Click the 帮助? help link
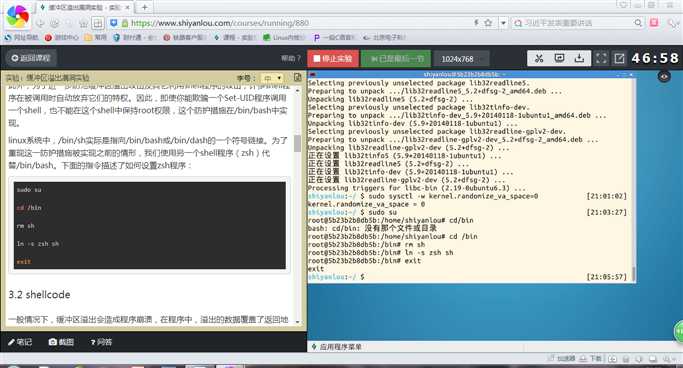 [x=291, y=58]
